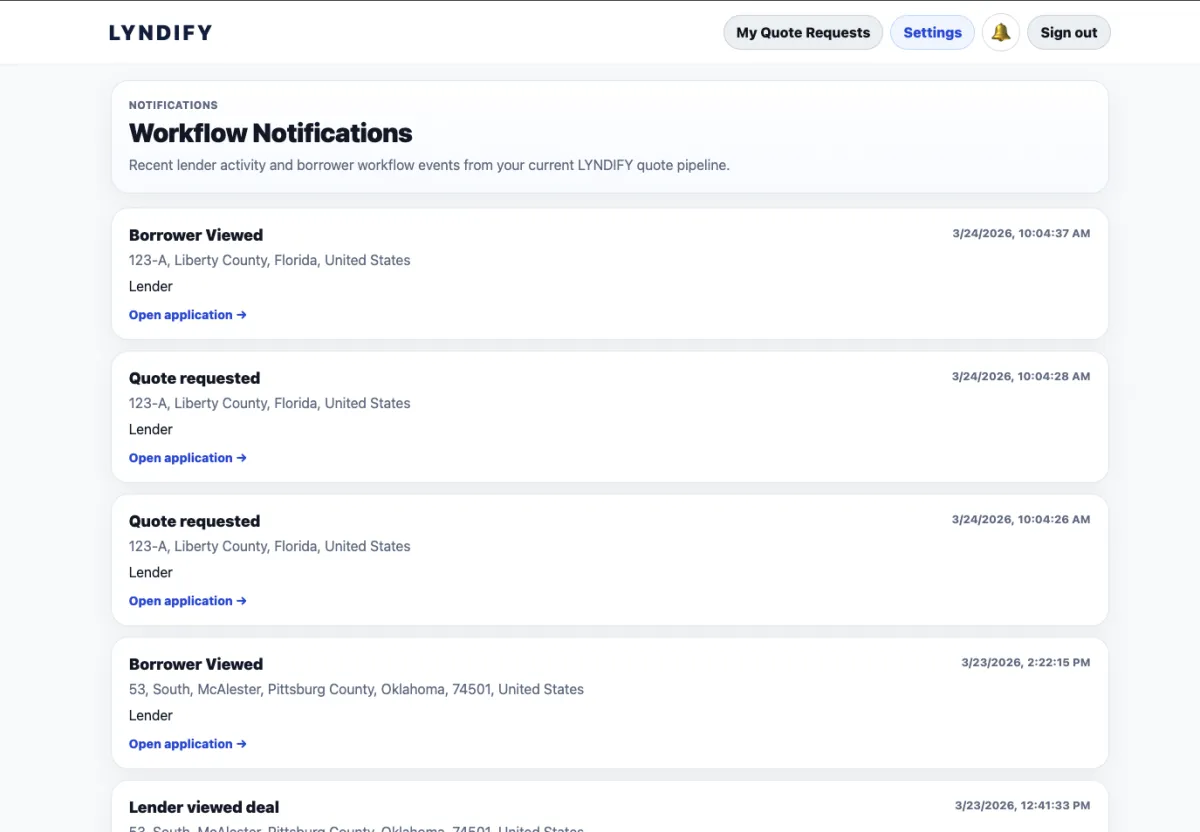
Task: Sign out of the account
Action: coord(1068,33)
